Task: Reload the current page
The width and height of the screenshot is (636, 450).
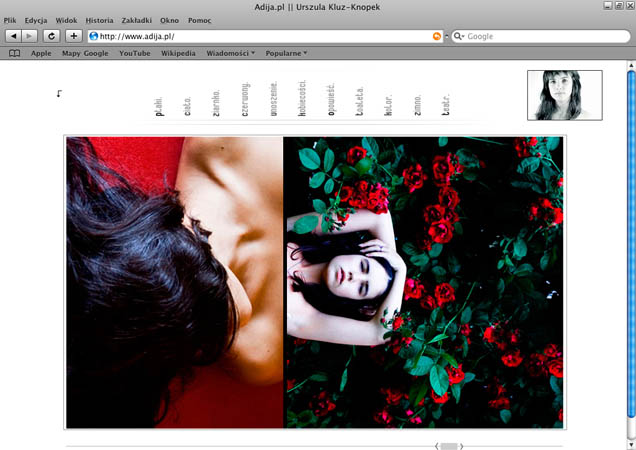Action: pos(51,36)
